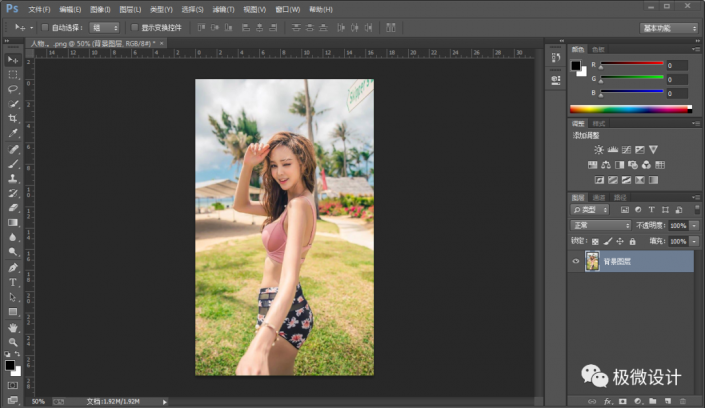The image size is (705, 408).
Task: Select the Rectangular Marquee tool
Action: 13,75
